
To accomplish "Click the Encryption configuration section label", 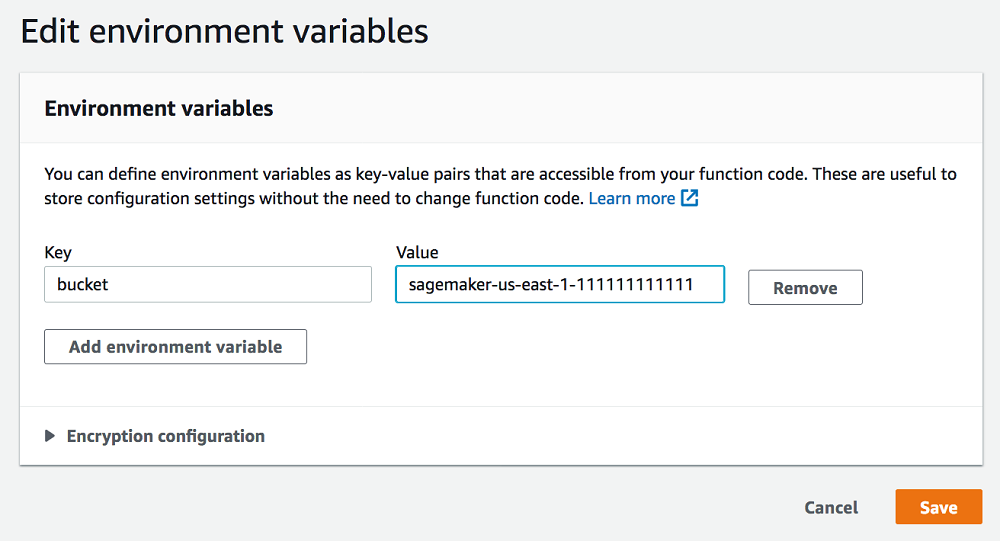I will point(165,436).
